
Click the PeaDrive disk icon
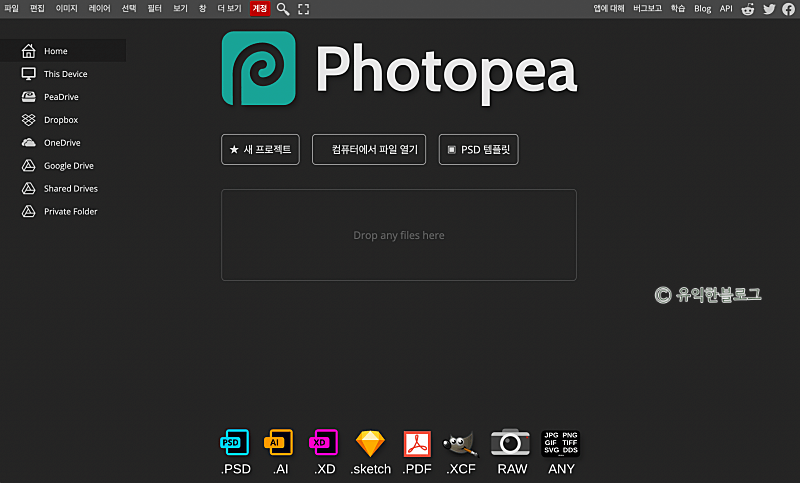[29, 97]
